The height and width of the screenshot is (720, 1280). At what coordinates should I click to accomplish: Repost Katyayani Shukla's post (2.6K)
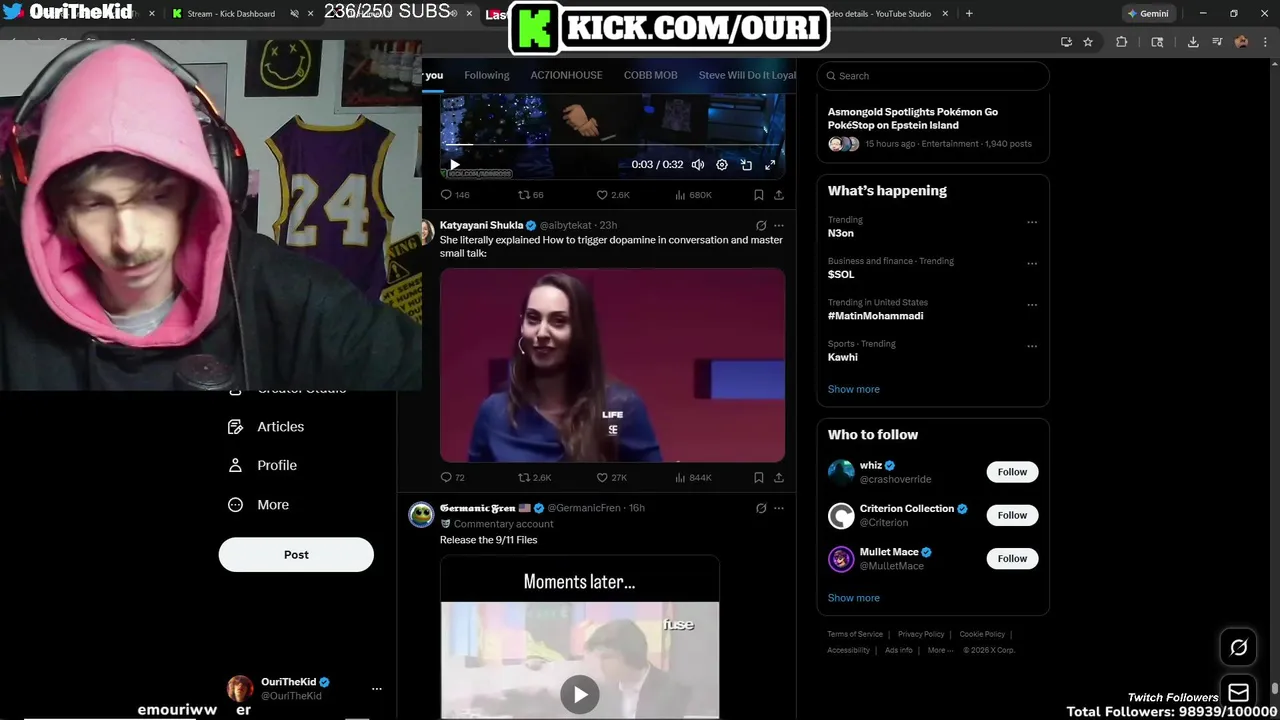tap(535, 478)
